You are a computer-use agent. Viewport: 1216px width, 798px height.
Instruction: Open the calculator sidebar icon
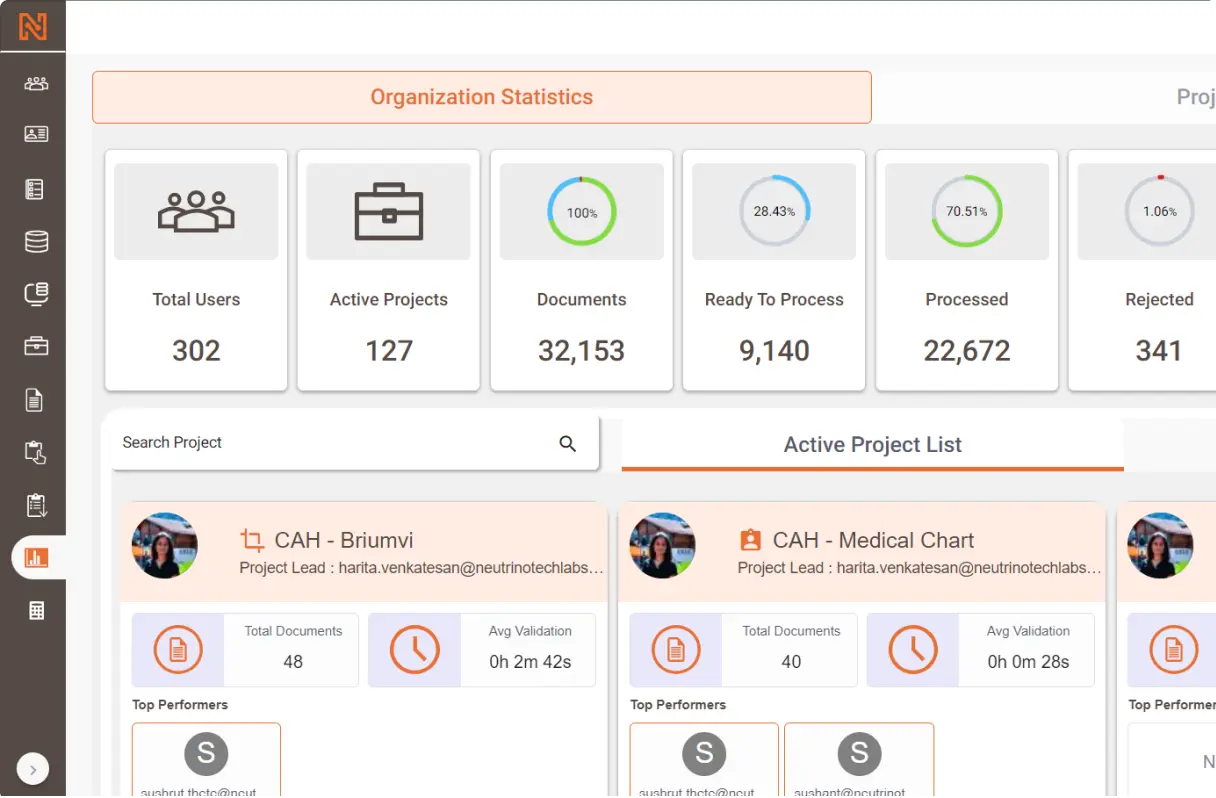click(x=36, y=610)
